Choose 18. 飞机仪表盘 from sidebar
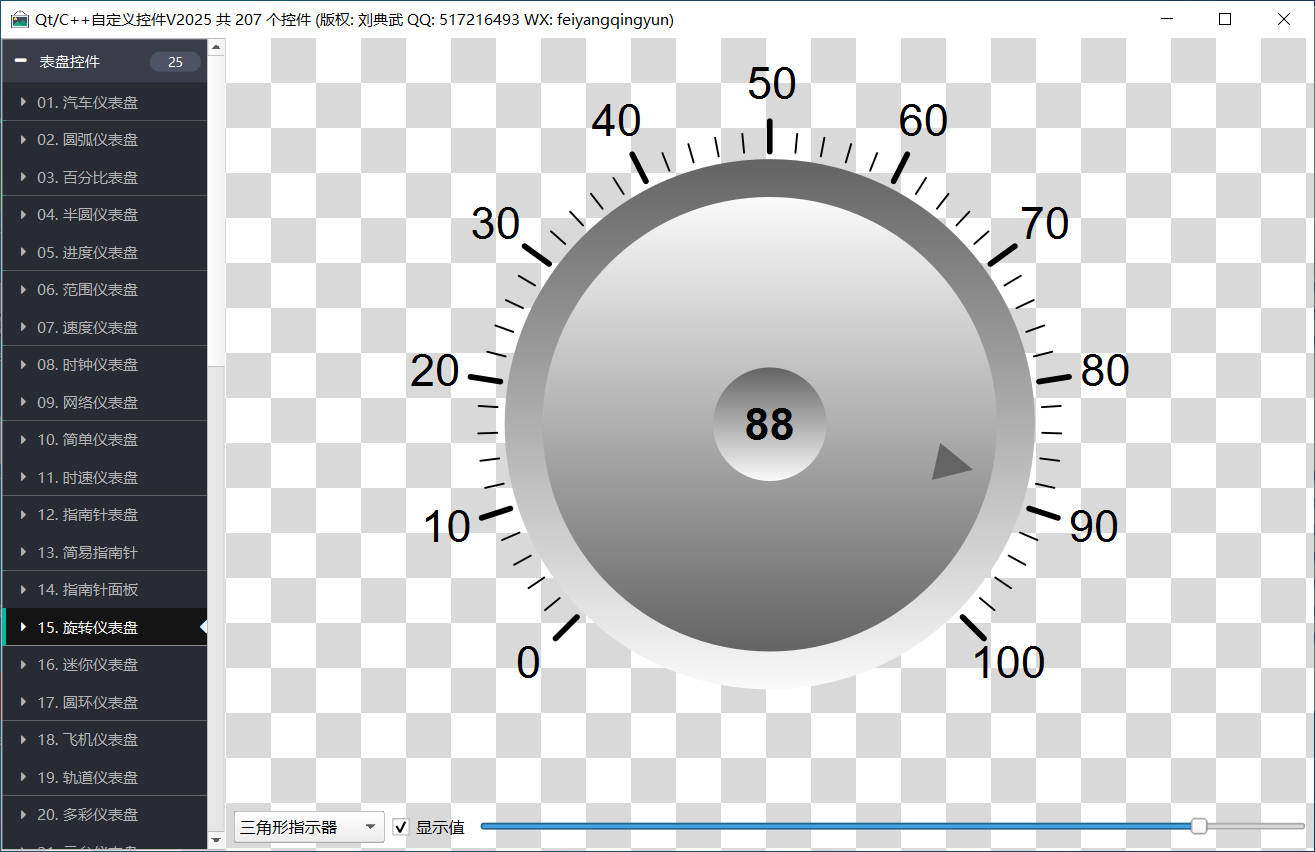The image size is (1315, 852). pos(104,740)
